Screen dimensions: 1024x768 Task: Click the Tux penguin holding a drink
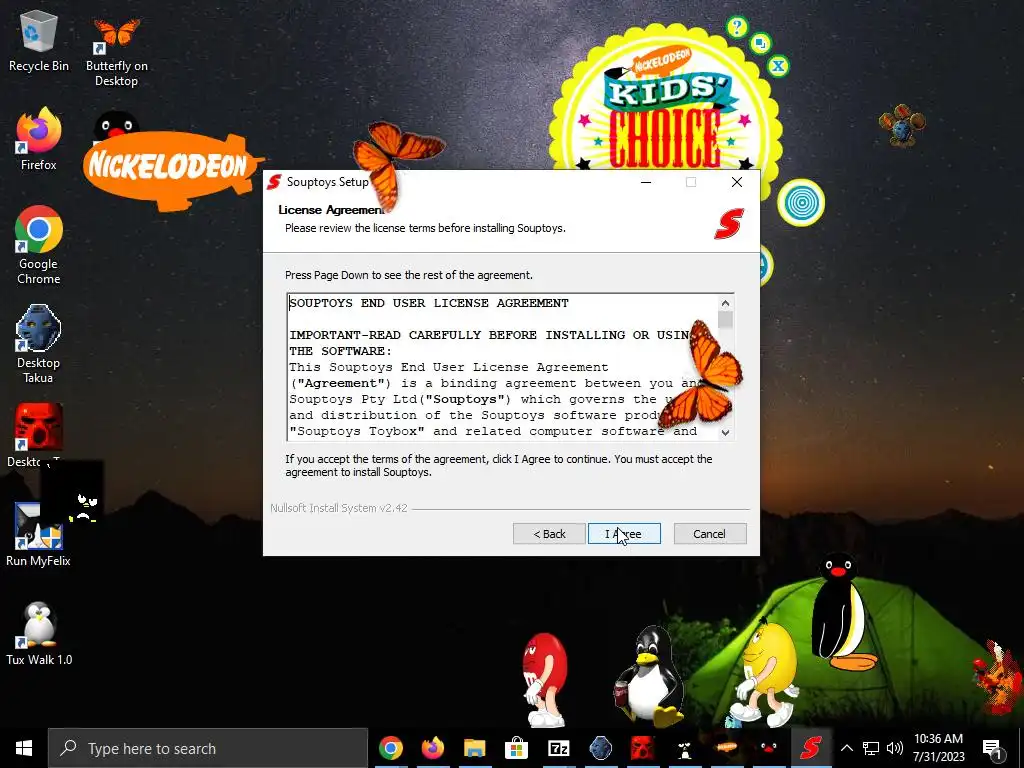click(x=650, y=676)
